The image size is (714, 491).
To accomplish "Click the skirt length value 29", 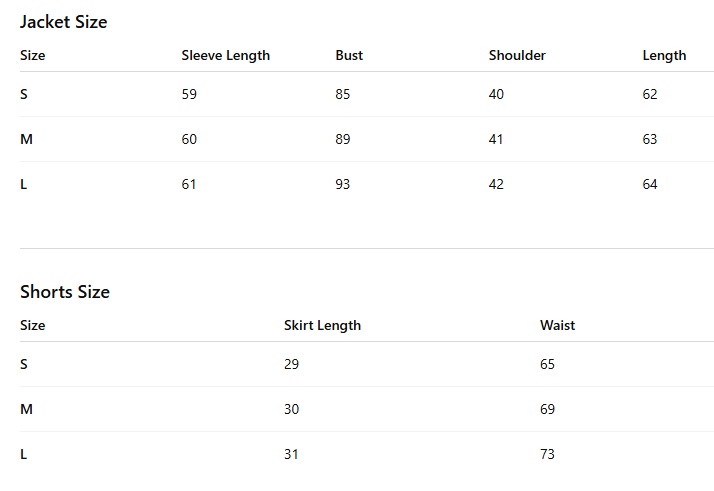I will click(291, 364).
